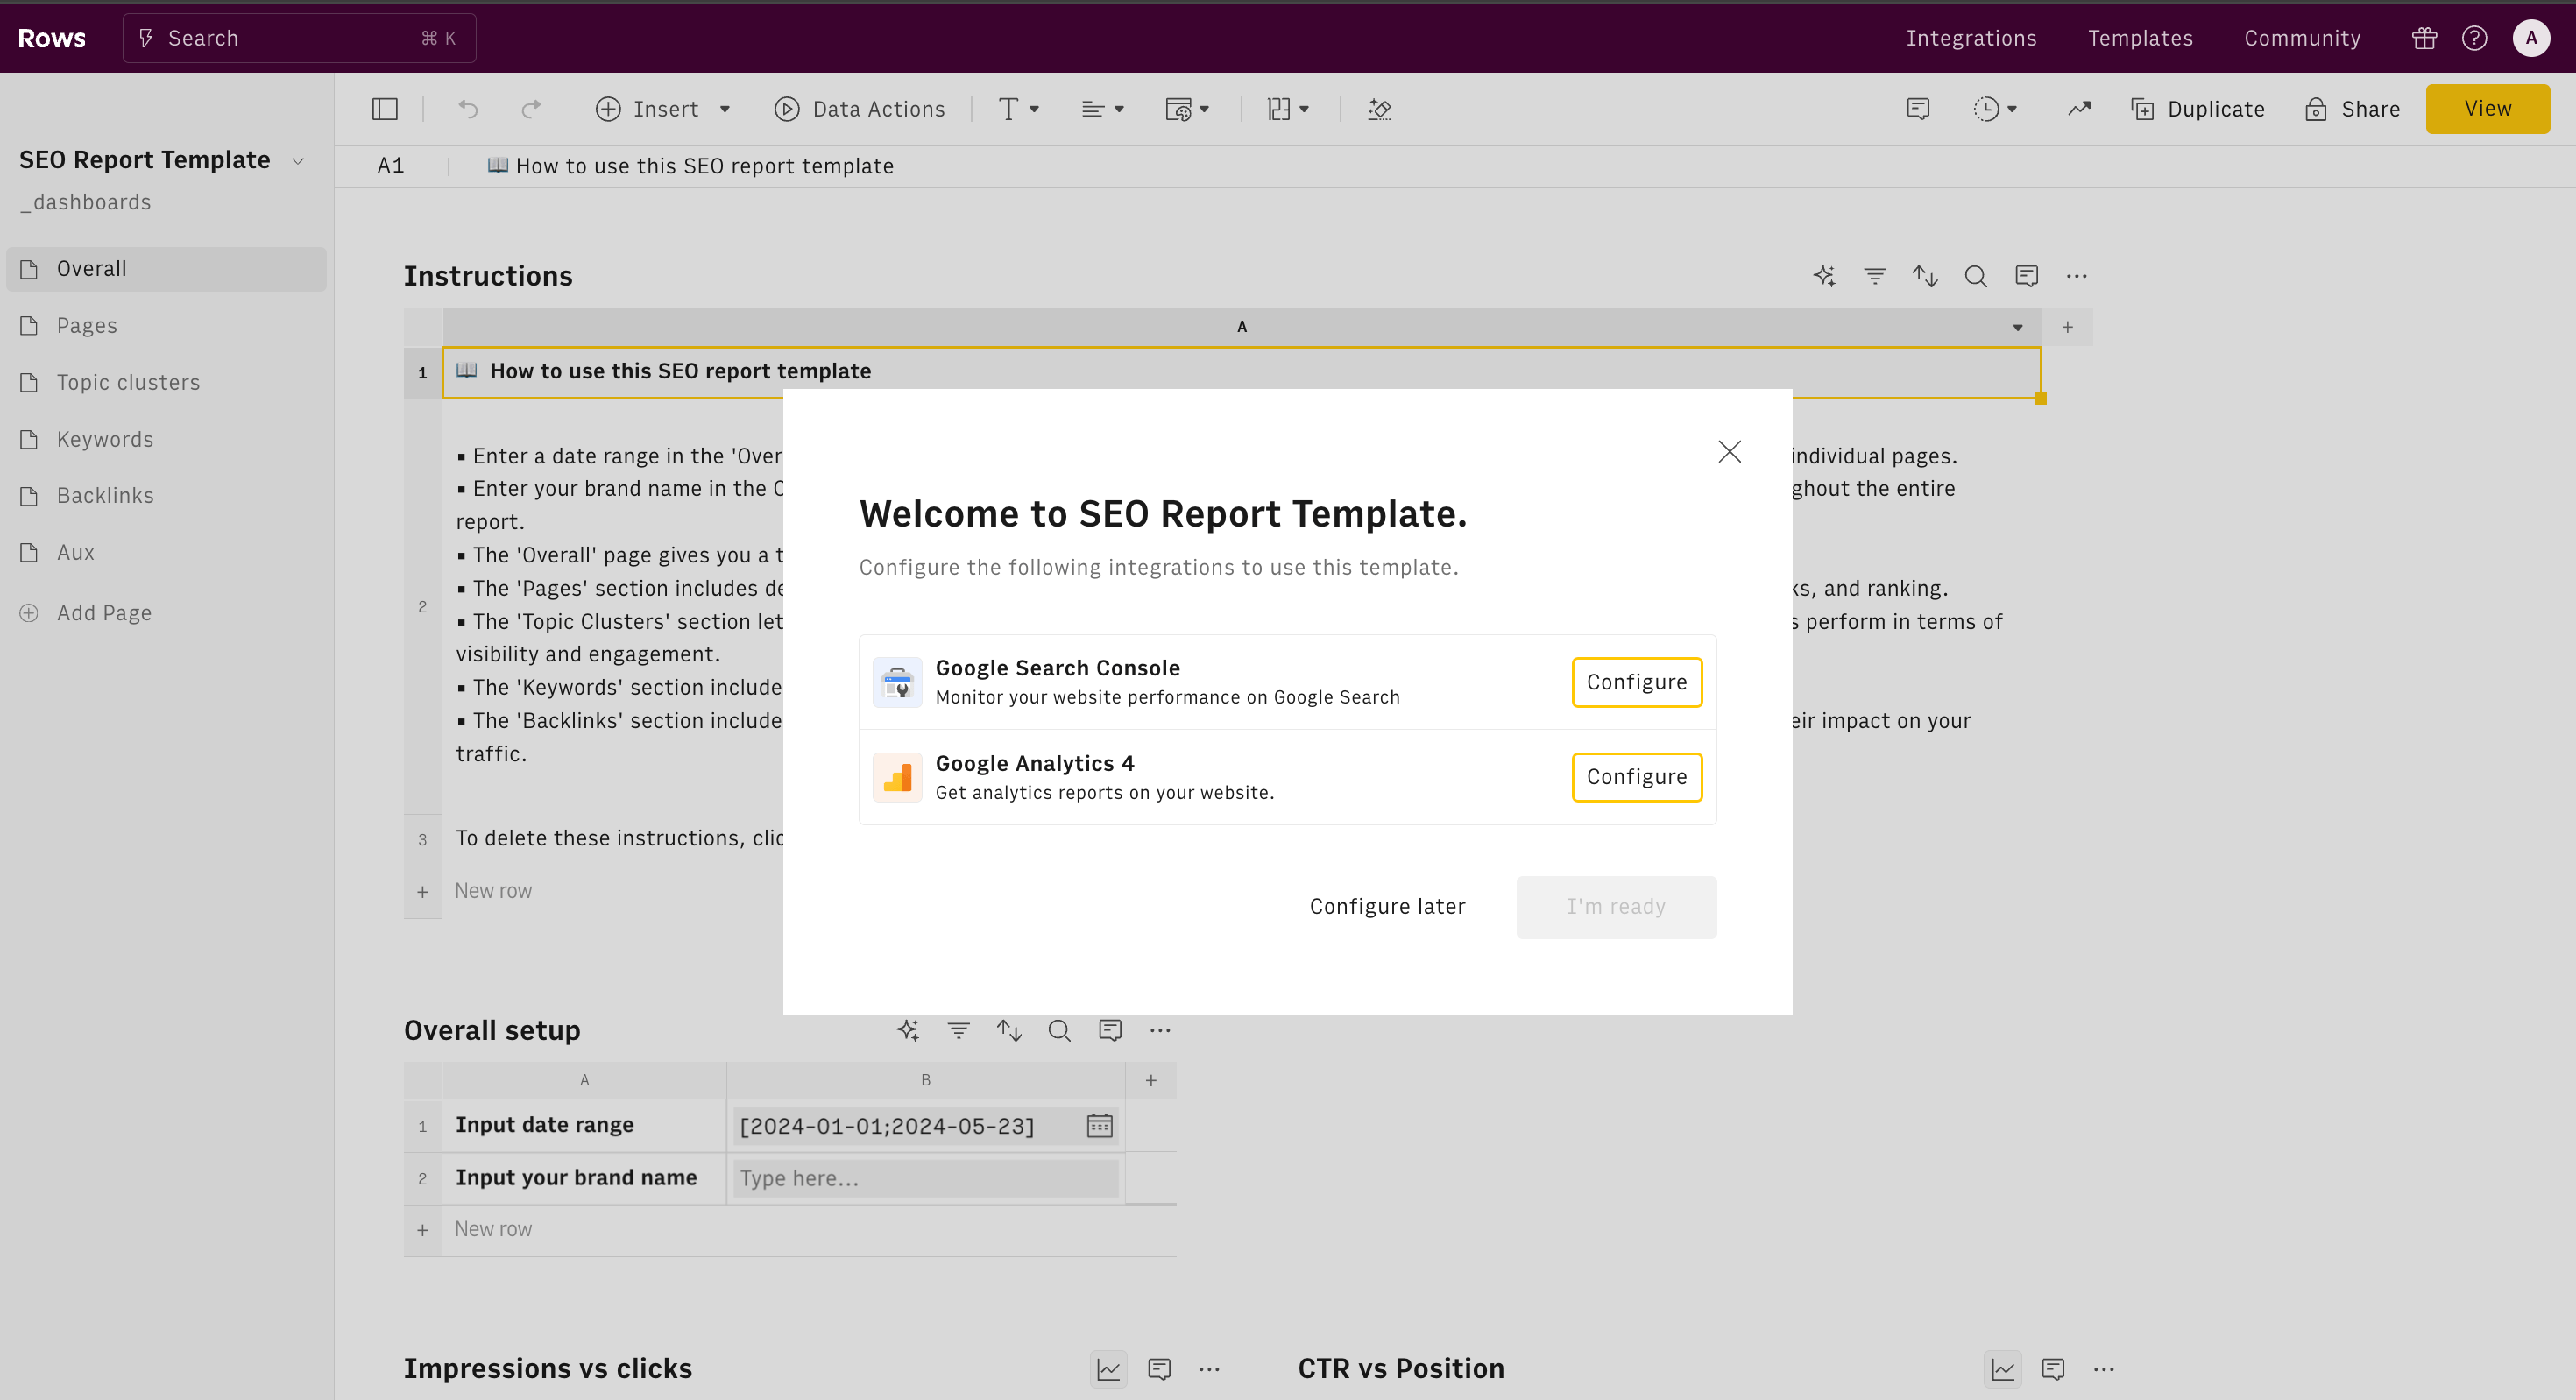Open ellipsis menu for Overall setup table
This screenshot has width=2576, height=1400.
click(x=1160, y=1030)
